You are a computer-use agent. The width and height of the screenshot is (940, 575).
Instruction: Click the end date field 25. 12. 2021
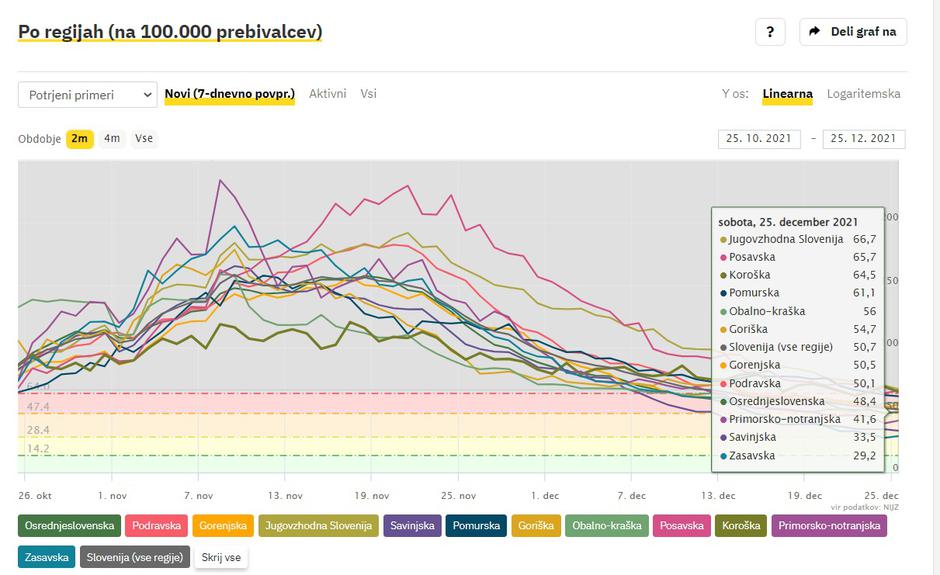863,139
